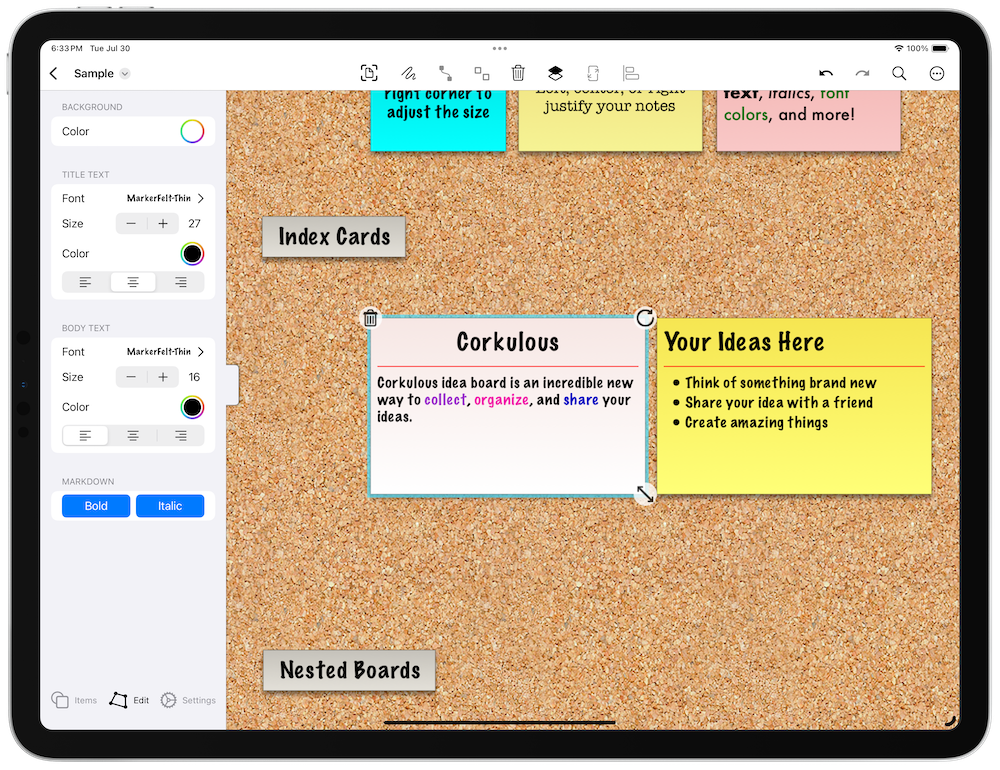
Task: Delete the Corkulous card via trash handle
Action: coord(370,318)
